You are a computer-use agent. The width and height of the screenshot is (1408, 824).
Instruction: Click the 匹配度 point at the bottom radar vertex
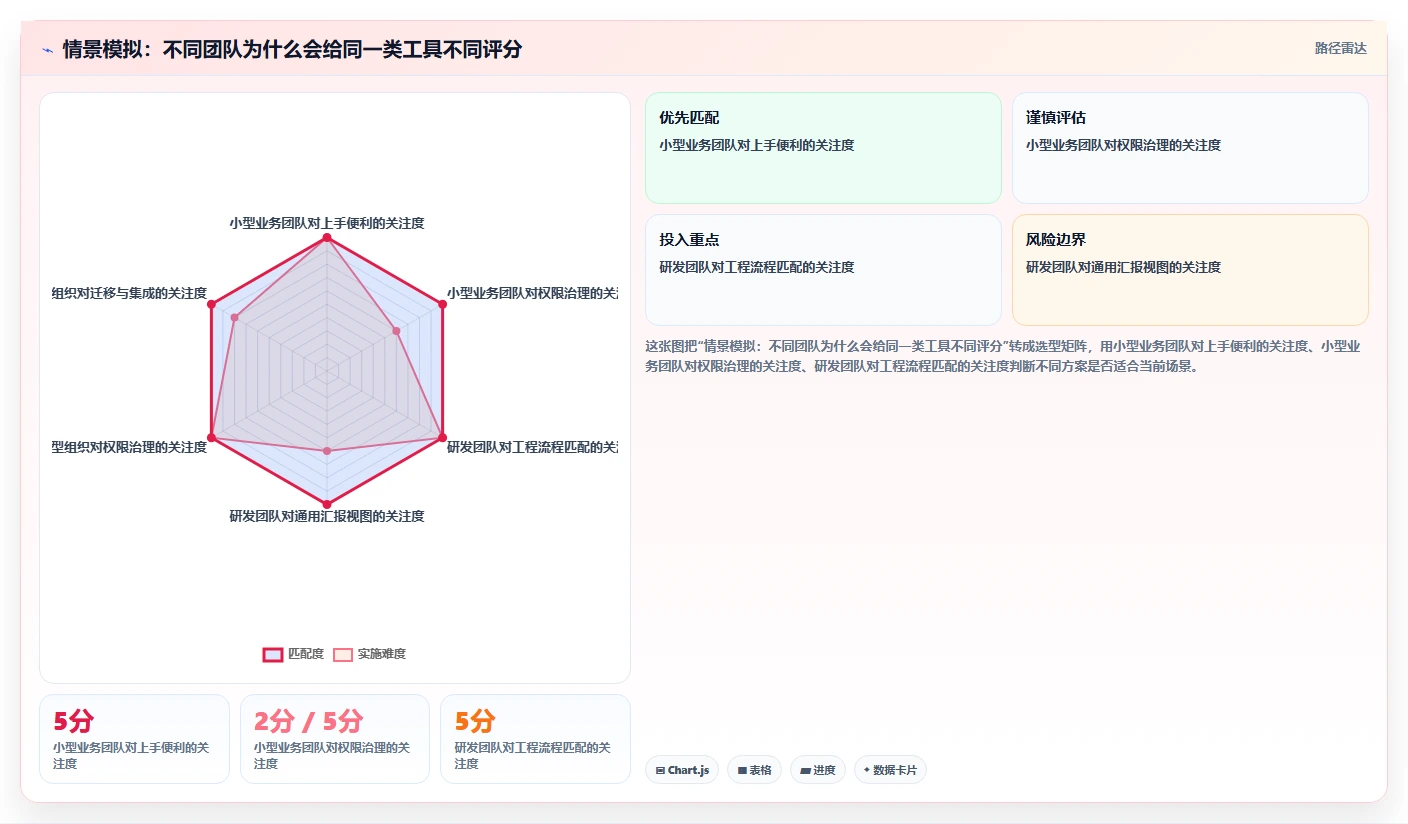click(327, 504)
